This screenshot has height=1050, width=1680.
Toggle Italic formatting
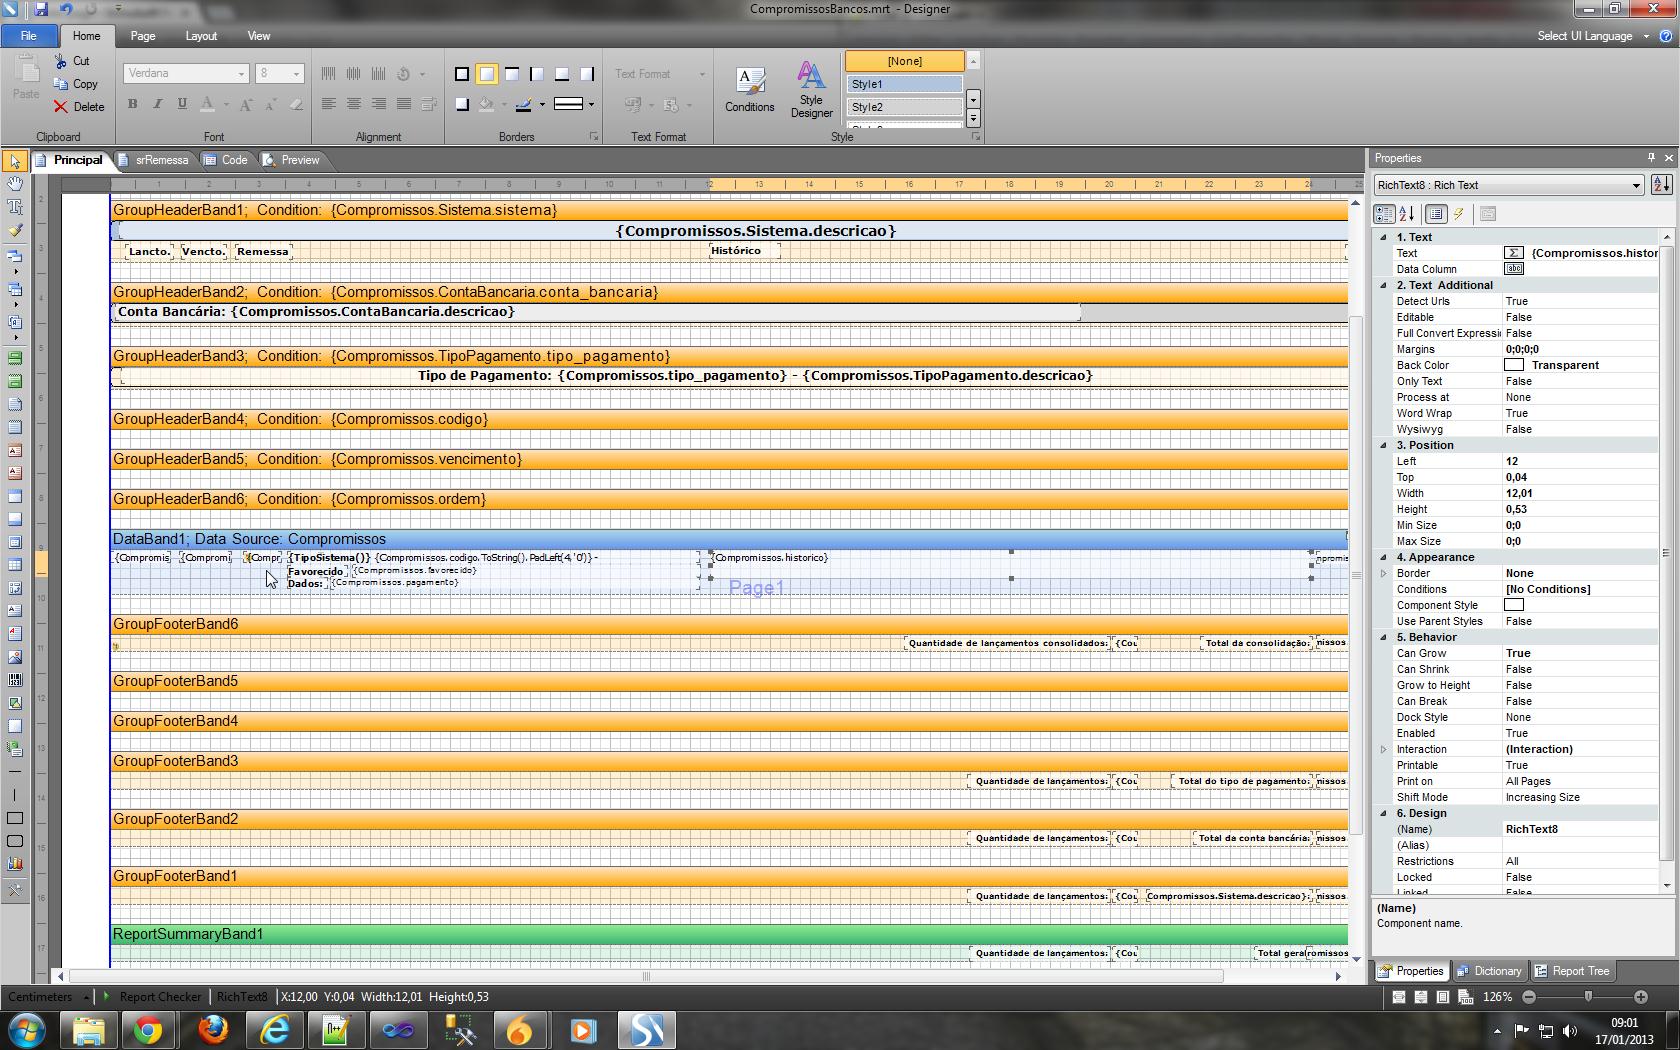[157, 104]
